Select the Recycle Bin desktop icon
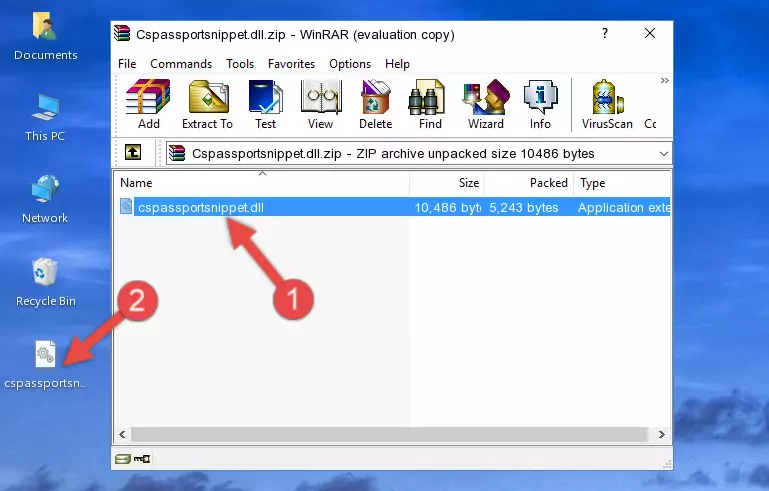 click(45, 282)
